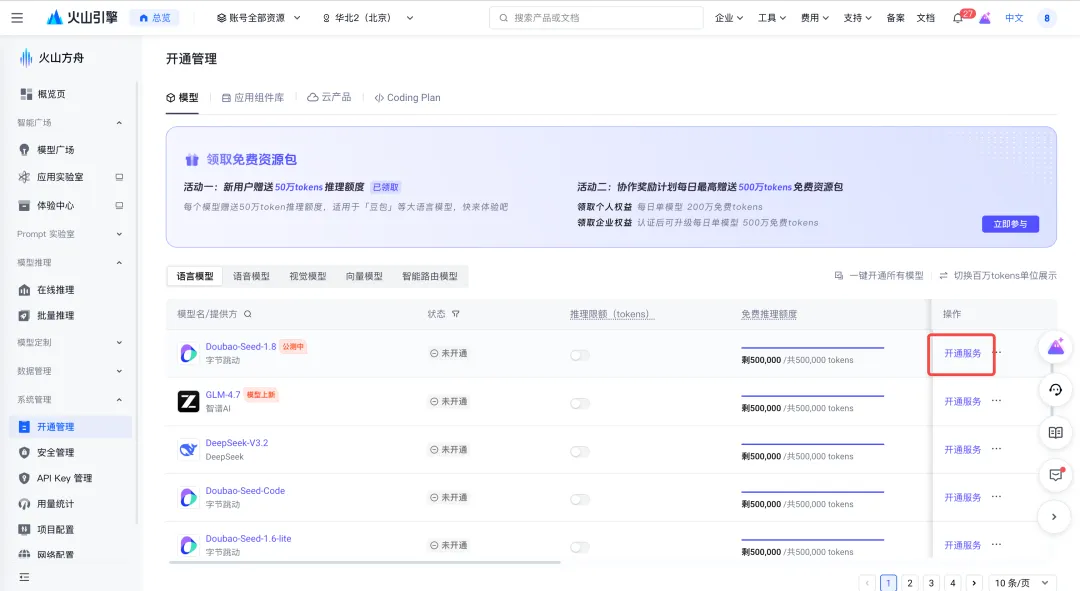Expand the 模型定制 sidebar section
The height and width of the screenshot is (591, 1080).
click(70, 342)
